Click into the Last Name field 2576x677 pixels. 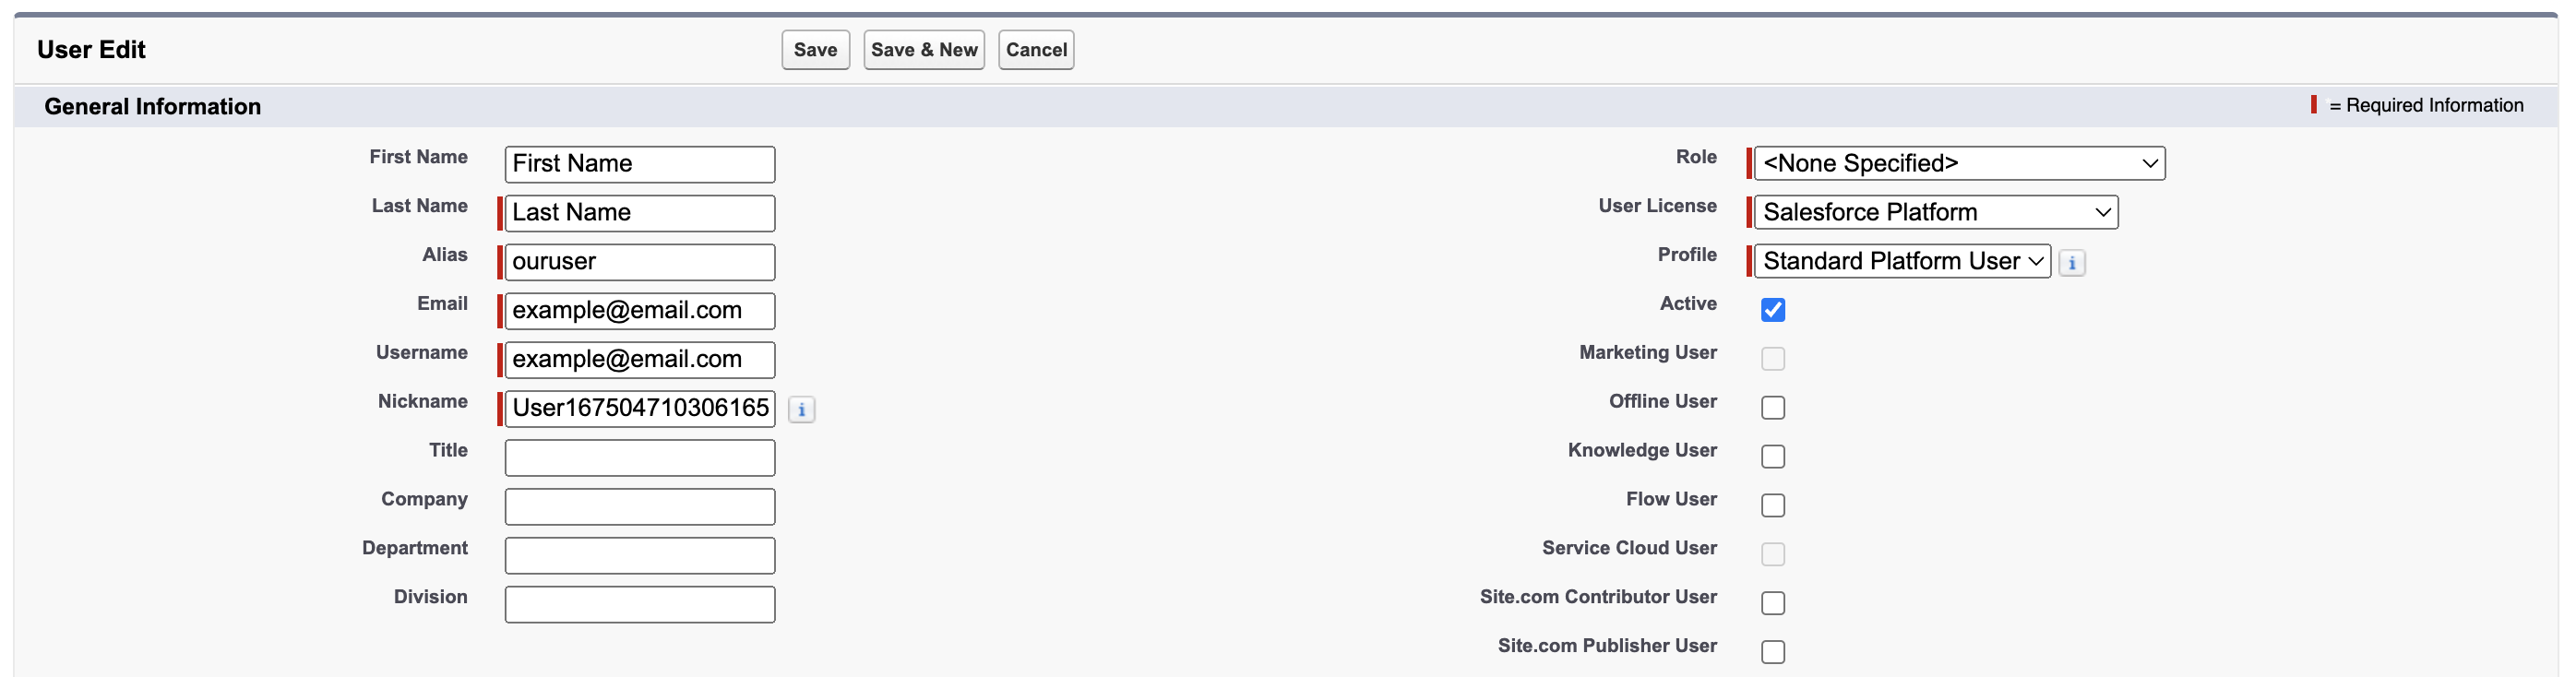click(639, 213)
